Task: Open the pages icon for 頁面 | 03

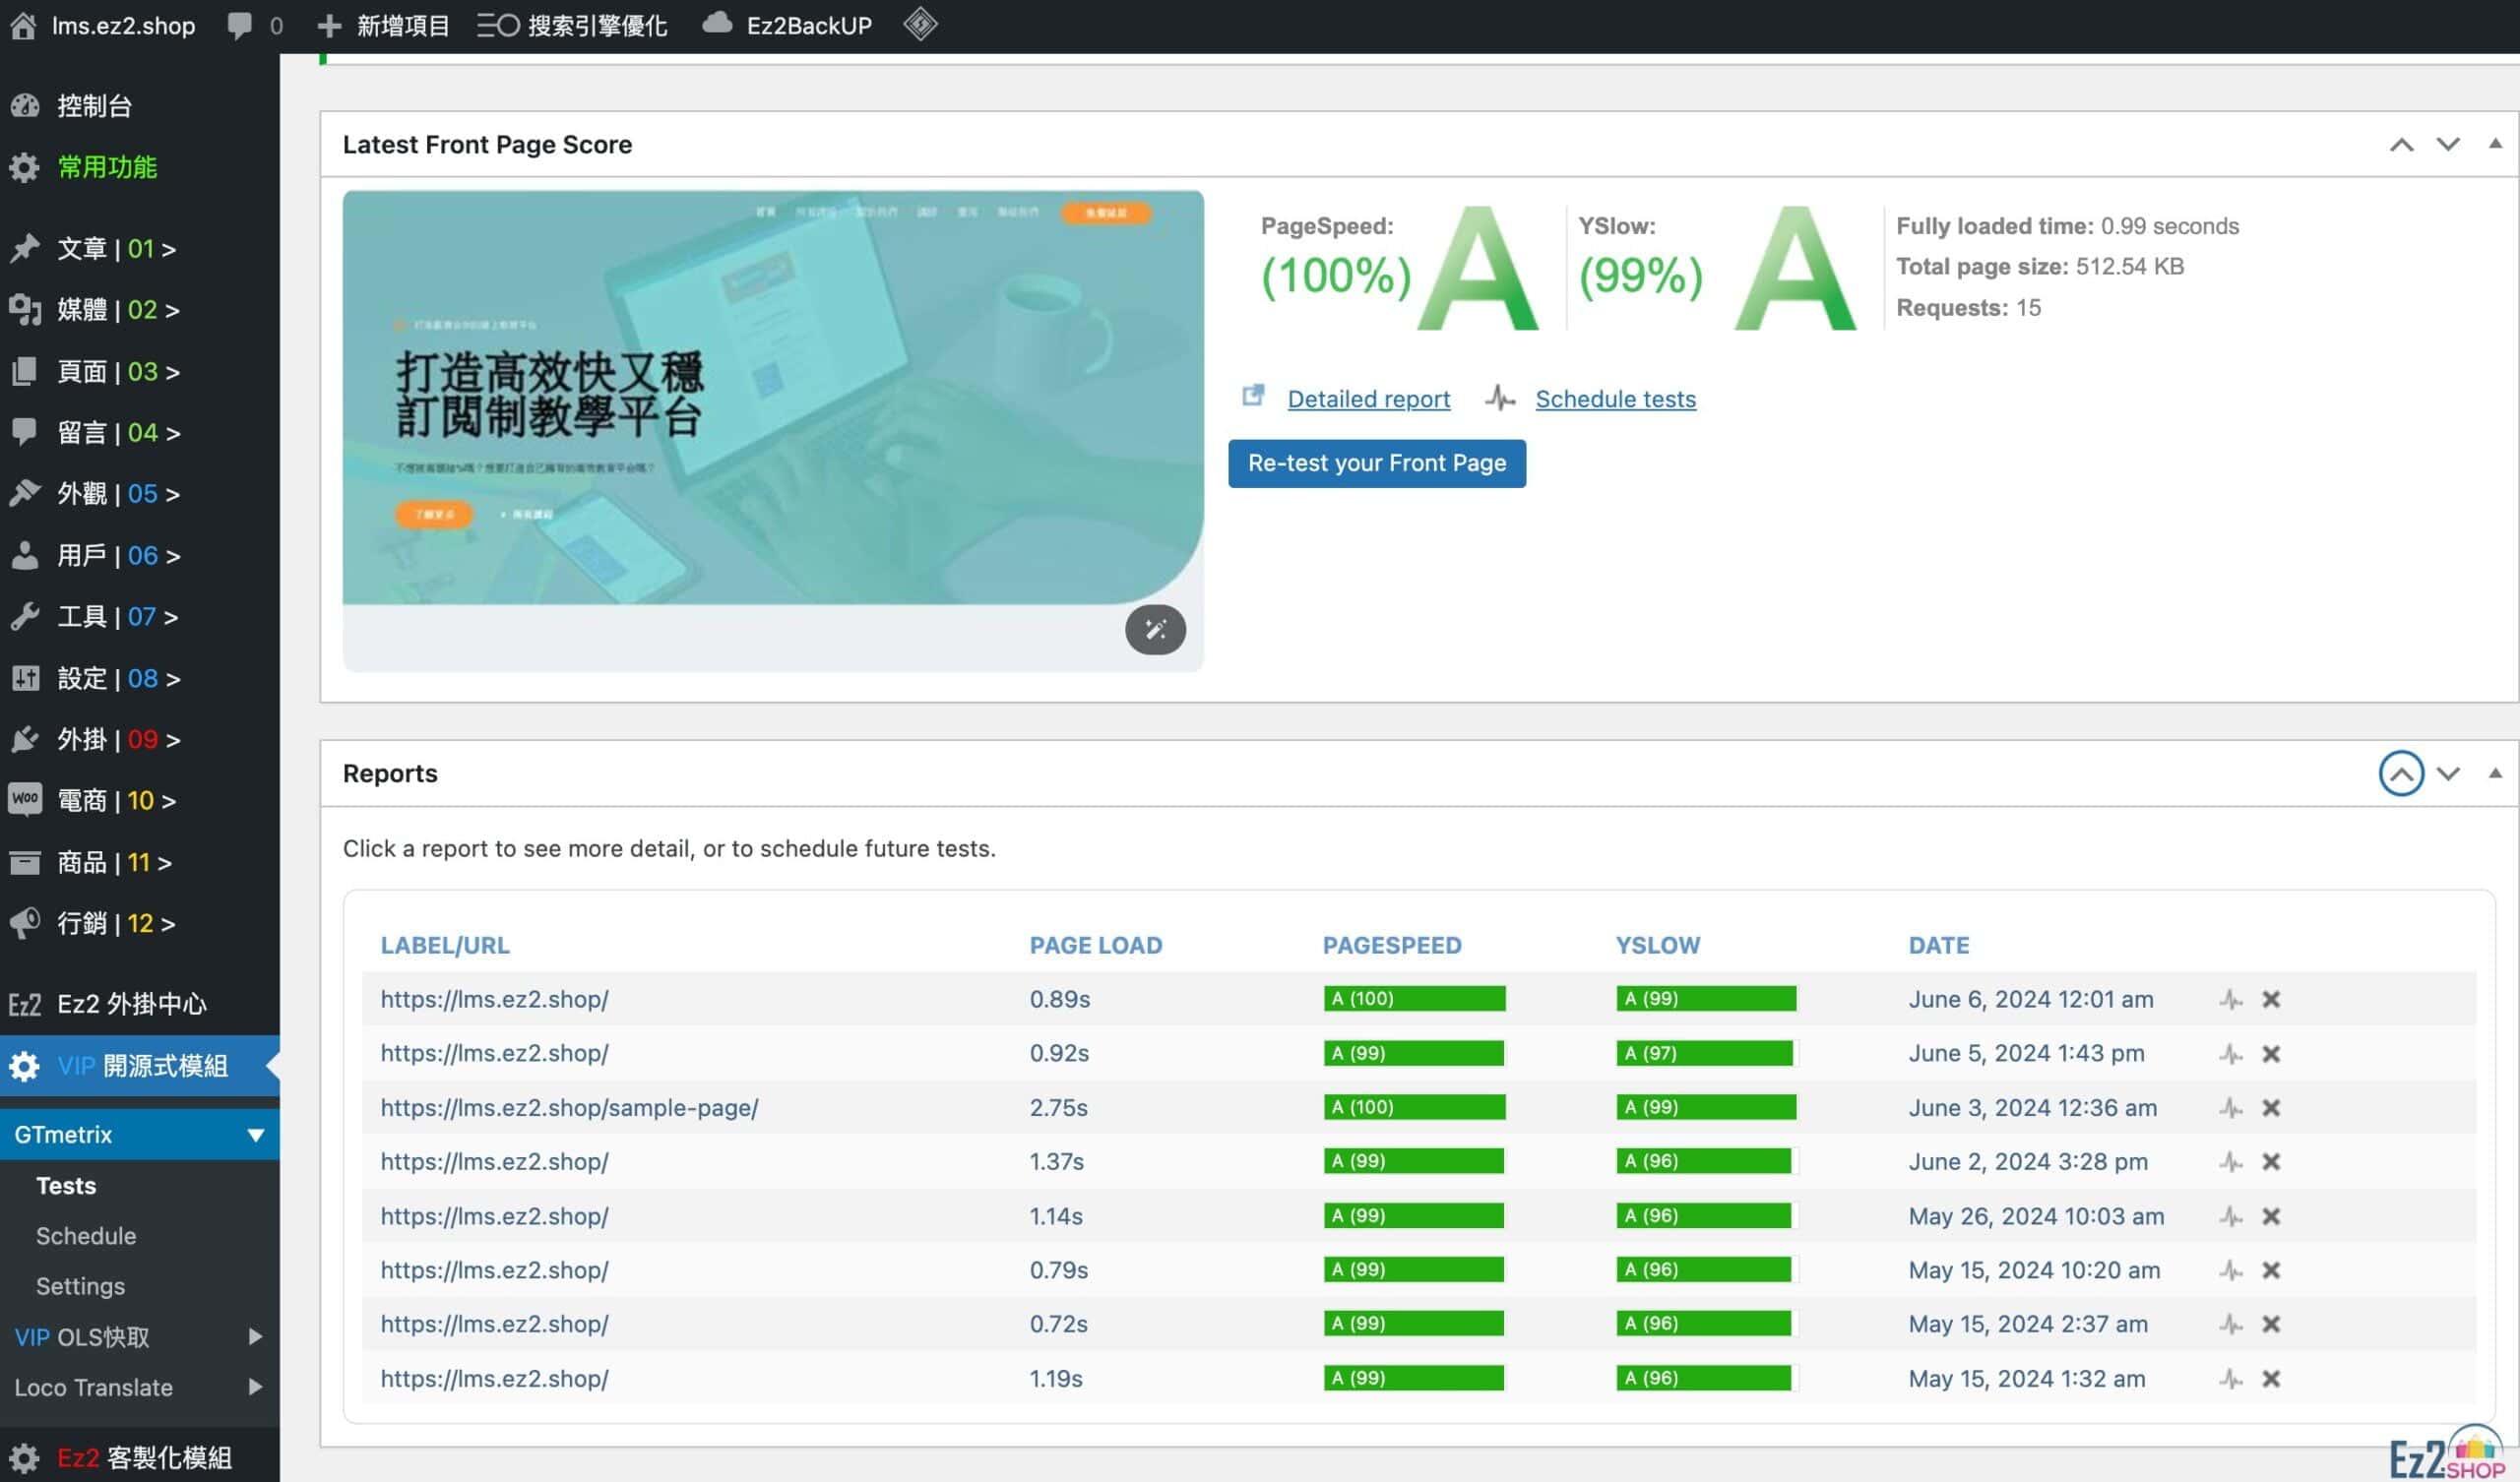Action: coord(25,371)
